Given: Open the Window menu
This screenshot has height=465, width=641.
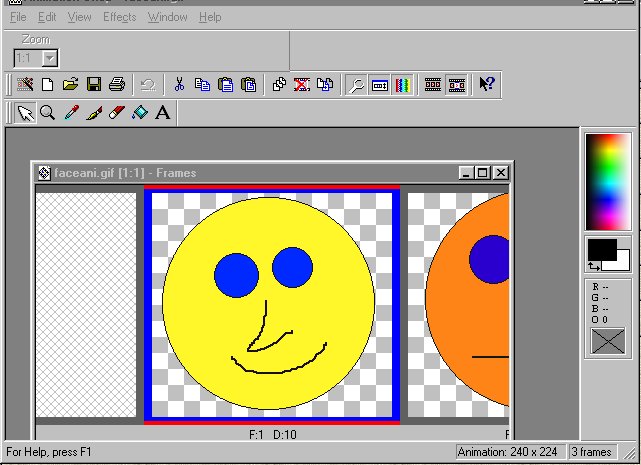Looking at the screenshot, I should tap(168, 17).
